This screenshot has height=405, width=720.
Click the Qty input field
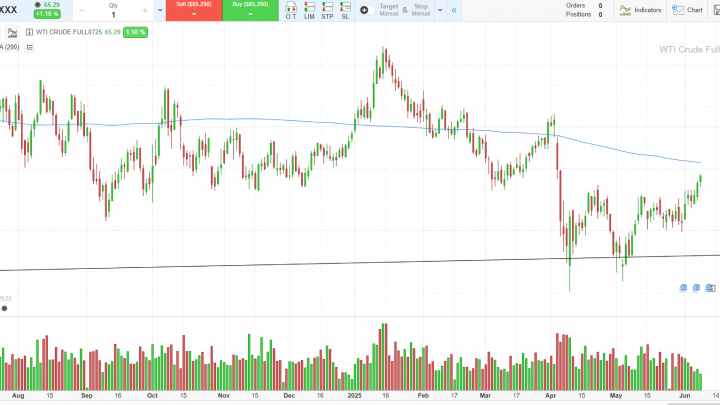click(113, 15)
